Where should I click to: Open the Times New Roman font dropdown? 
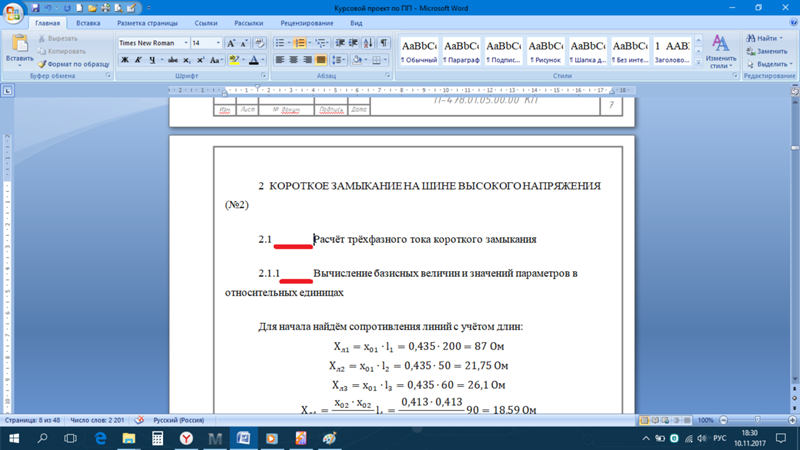(x=186, y=43)
